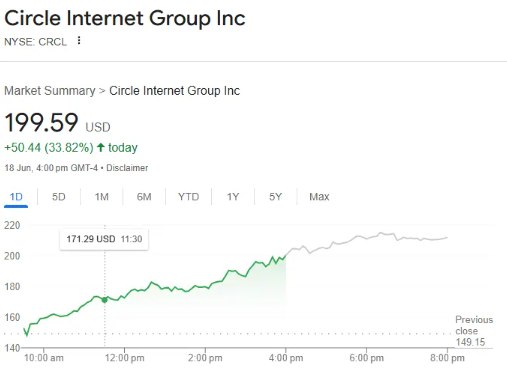
Task: Switch to the 5D chart view
Action: tap(59, 197)
